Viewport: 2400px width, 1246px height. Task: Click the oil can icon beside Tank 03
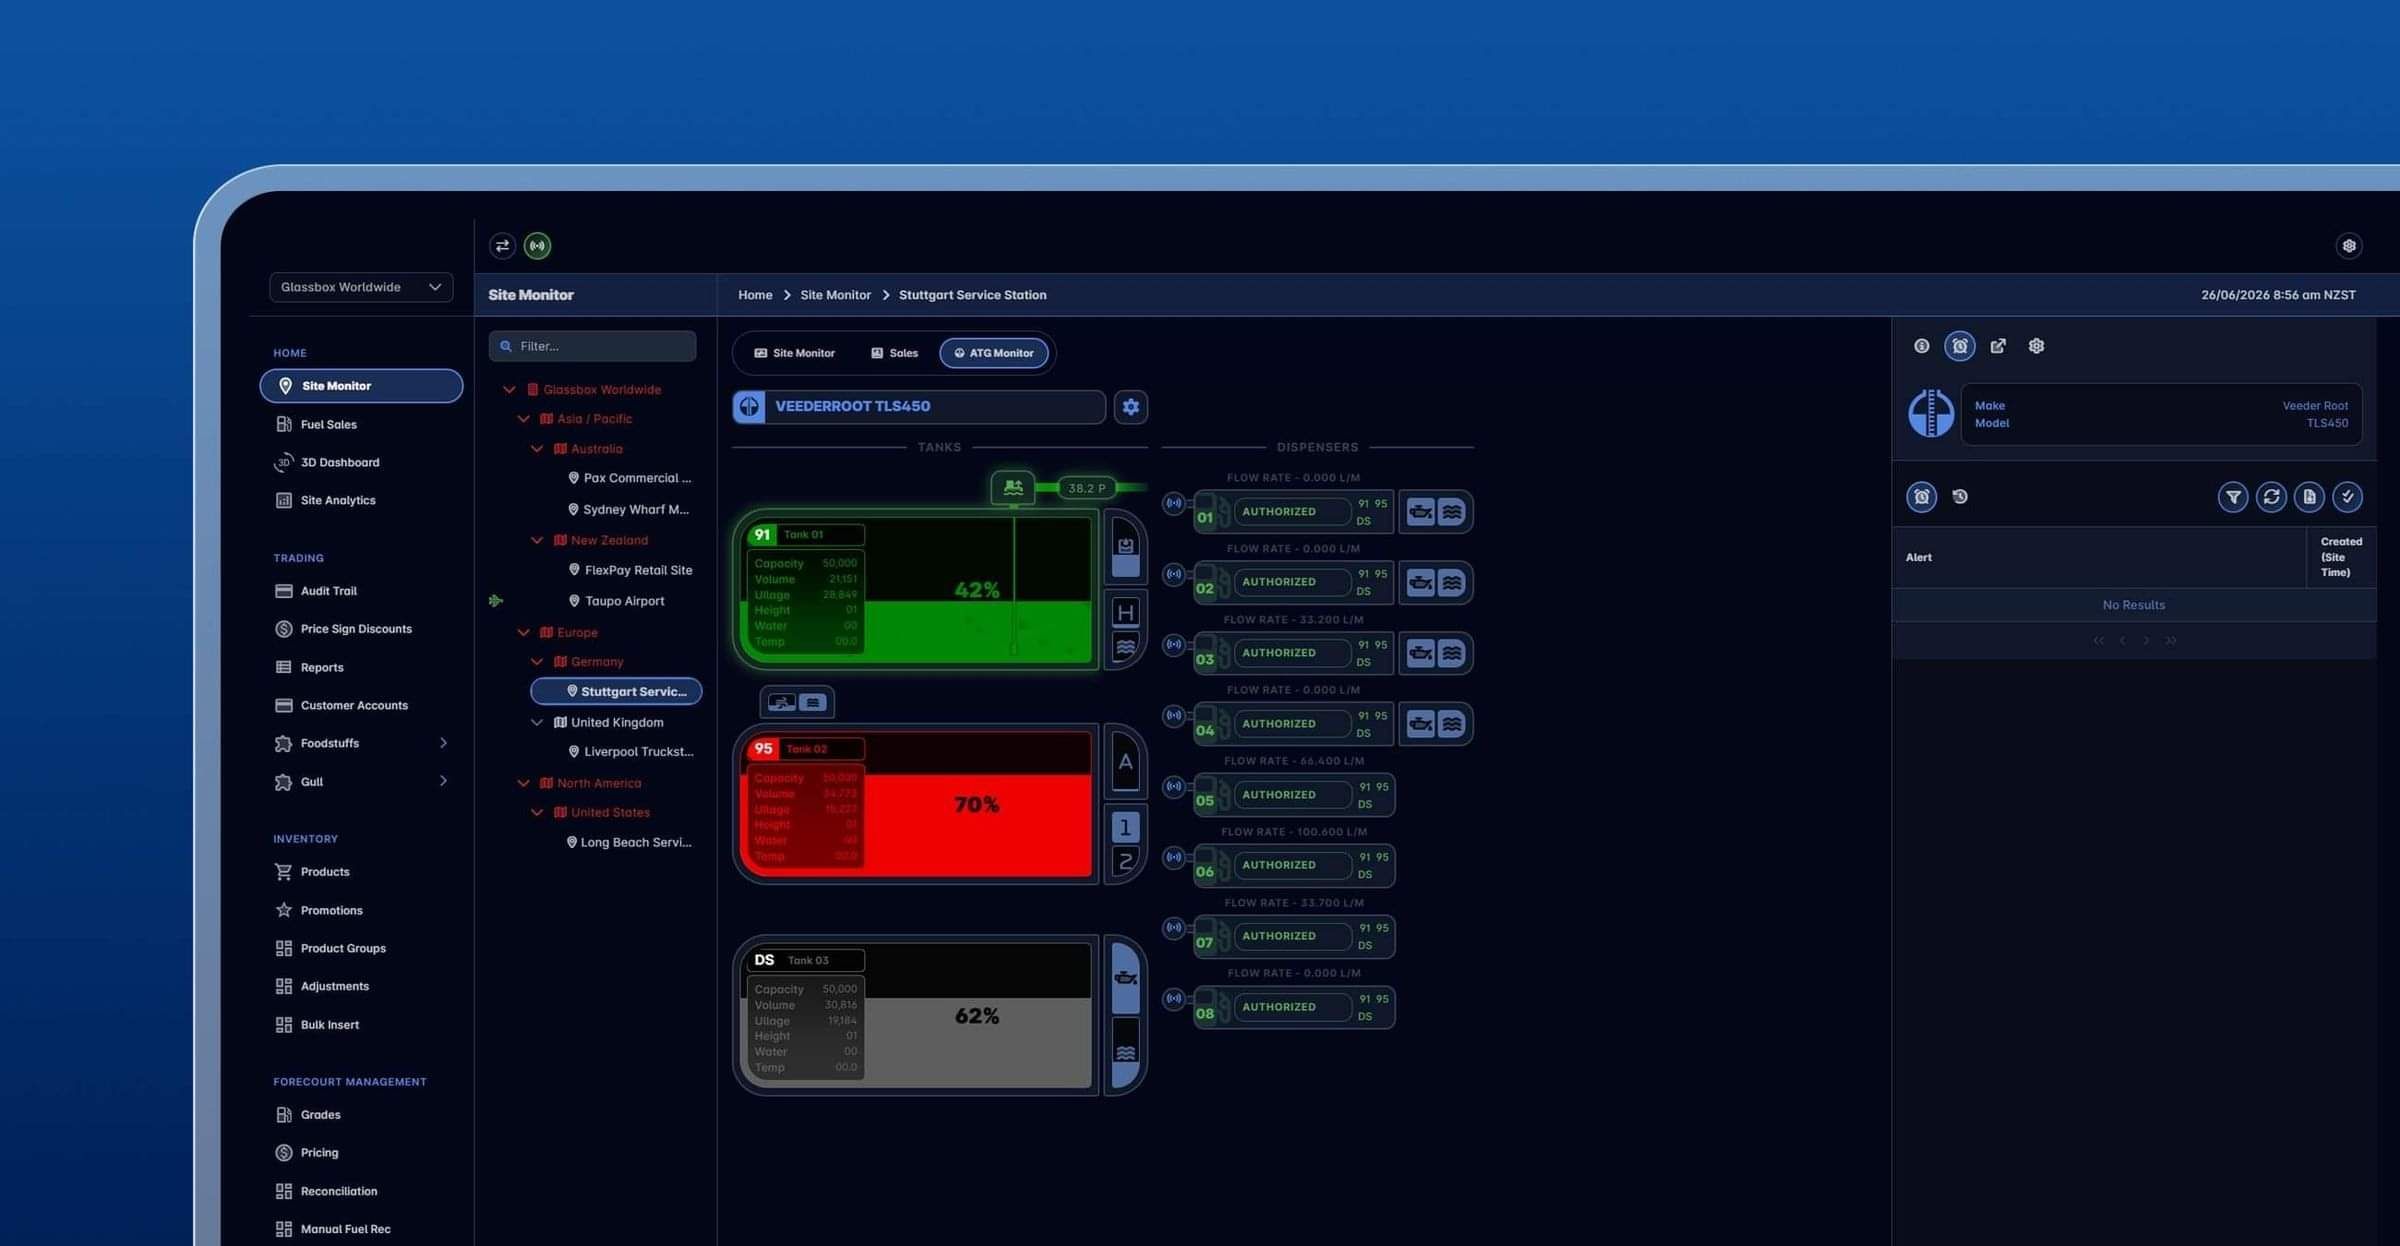point(1125,977)
